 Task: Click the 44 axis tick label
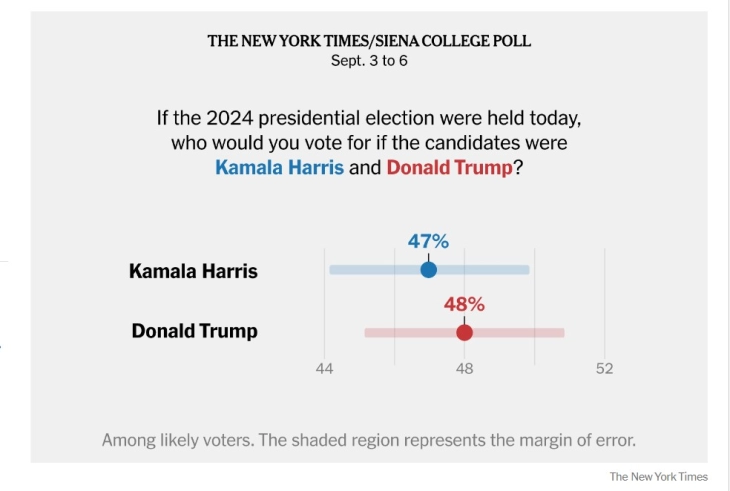(324, 368)
